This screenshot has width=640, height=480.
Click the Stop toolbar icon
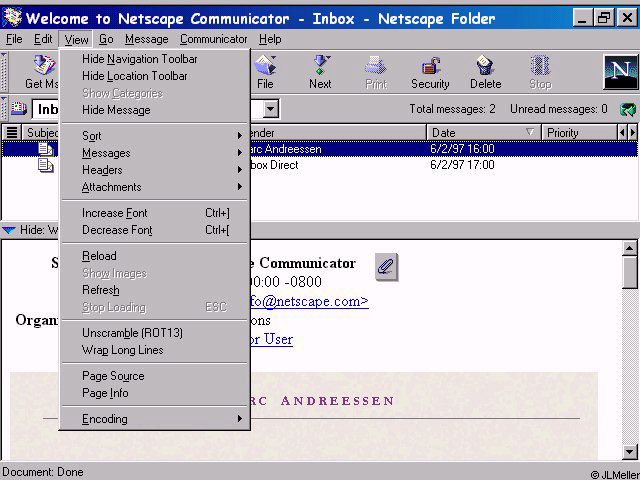coord(540,65)
